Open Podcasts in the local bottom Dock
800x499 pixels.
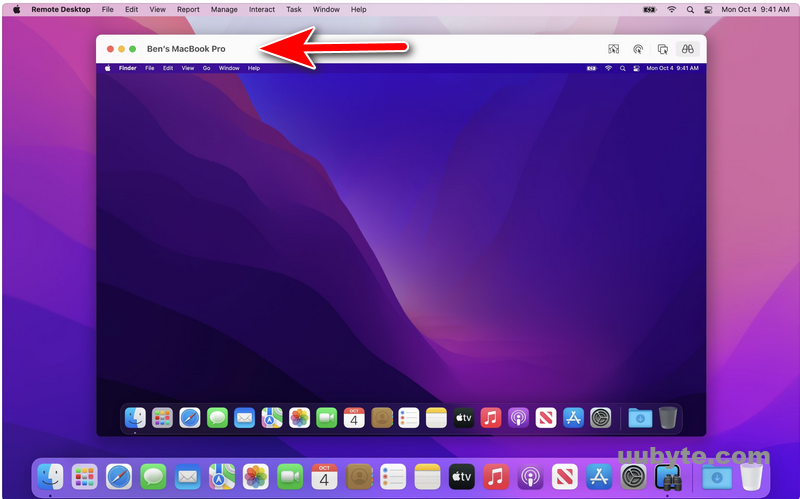point(530,477)
